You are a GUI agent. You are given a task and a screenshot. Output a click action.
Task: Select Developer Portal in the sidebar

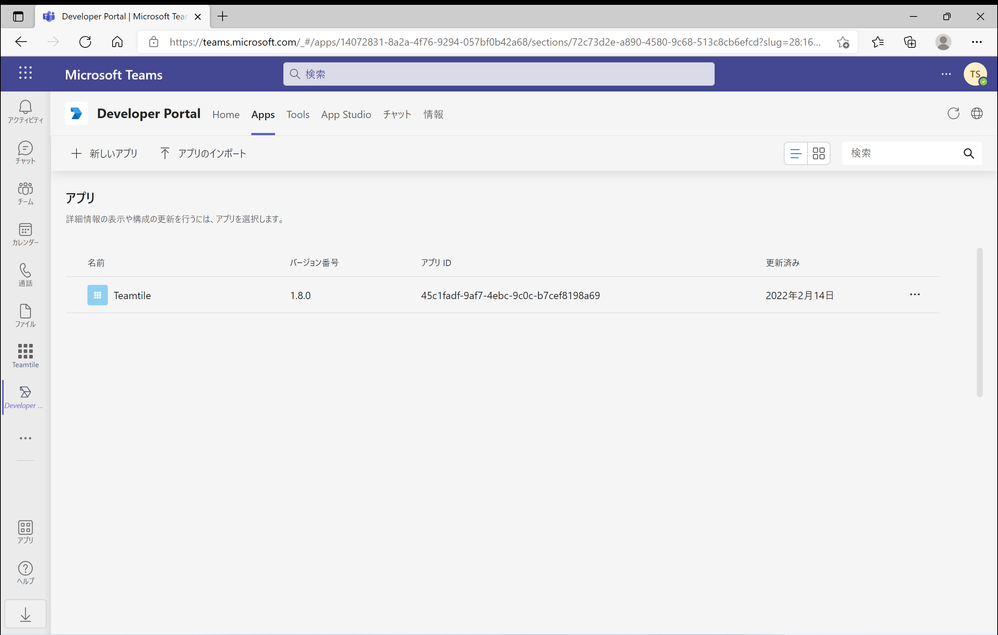pyautogui.click(x=25, y=396)
